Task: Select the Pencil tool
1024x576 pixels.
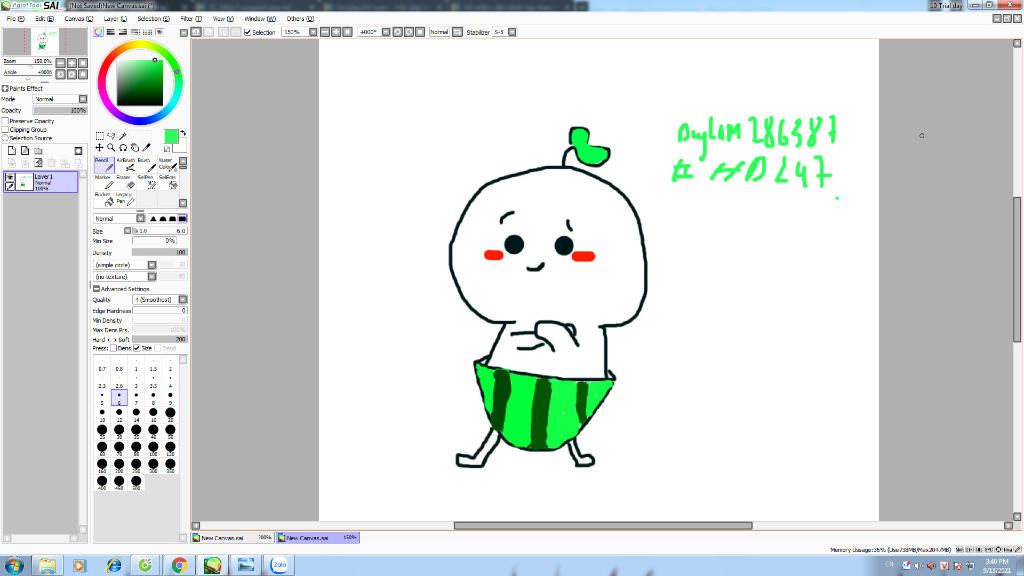Action: (103, 164)
